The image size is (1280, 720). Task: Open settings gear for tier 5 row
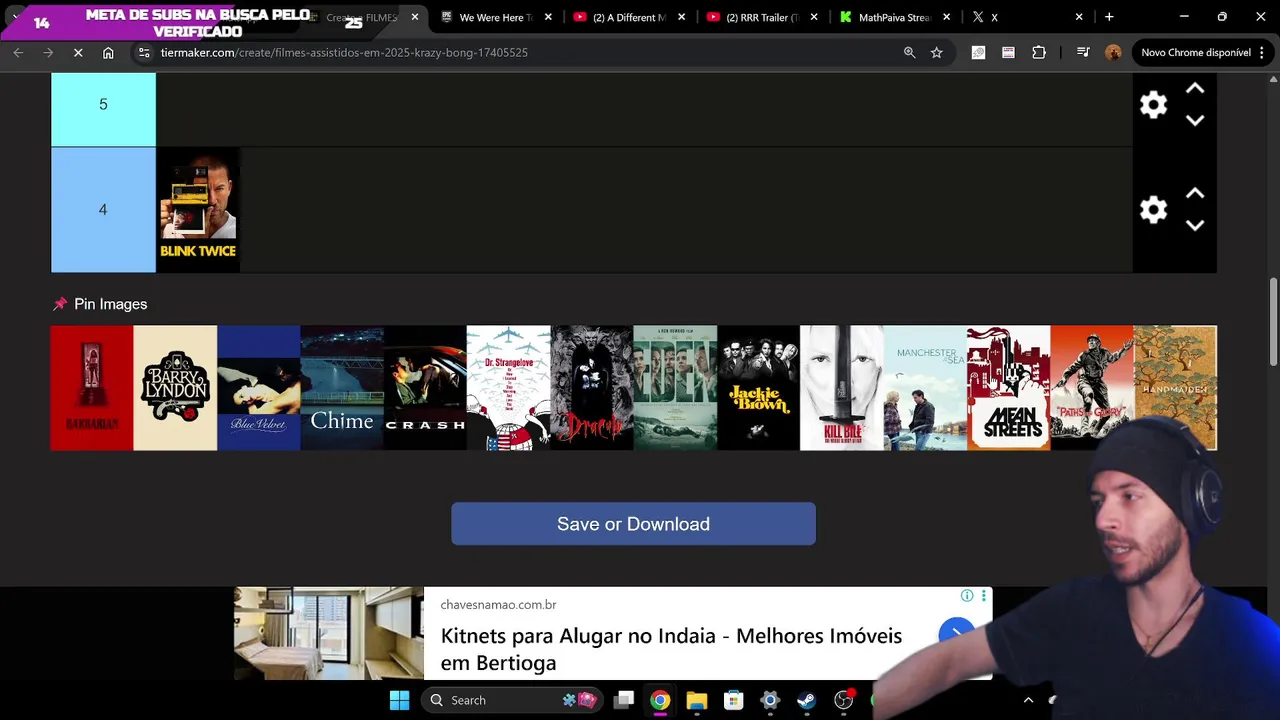[x=1153, y=105]
